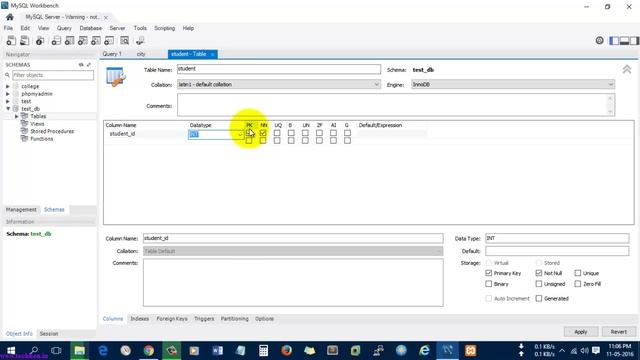Close the student - Table tab
The height and width of the screenshot is (360, 640).
coord(212,54)
